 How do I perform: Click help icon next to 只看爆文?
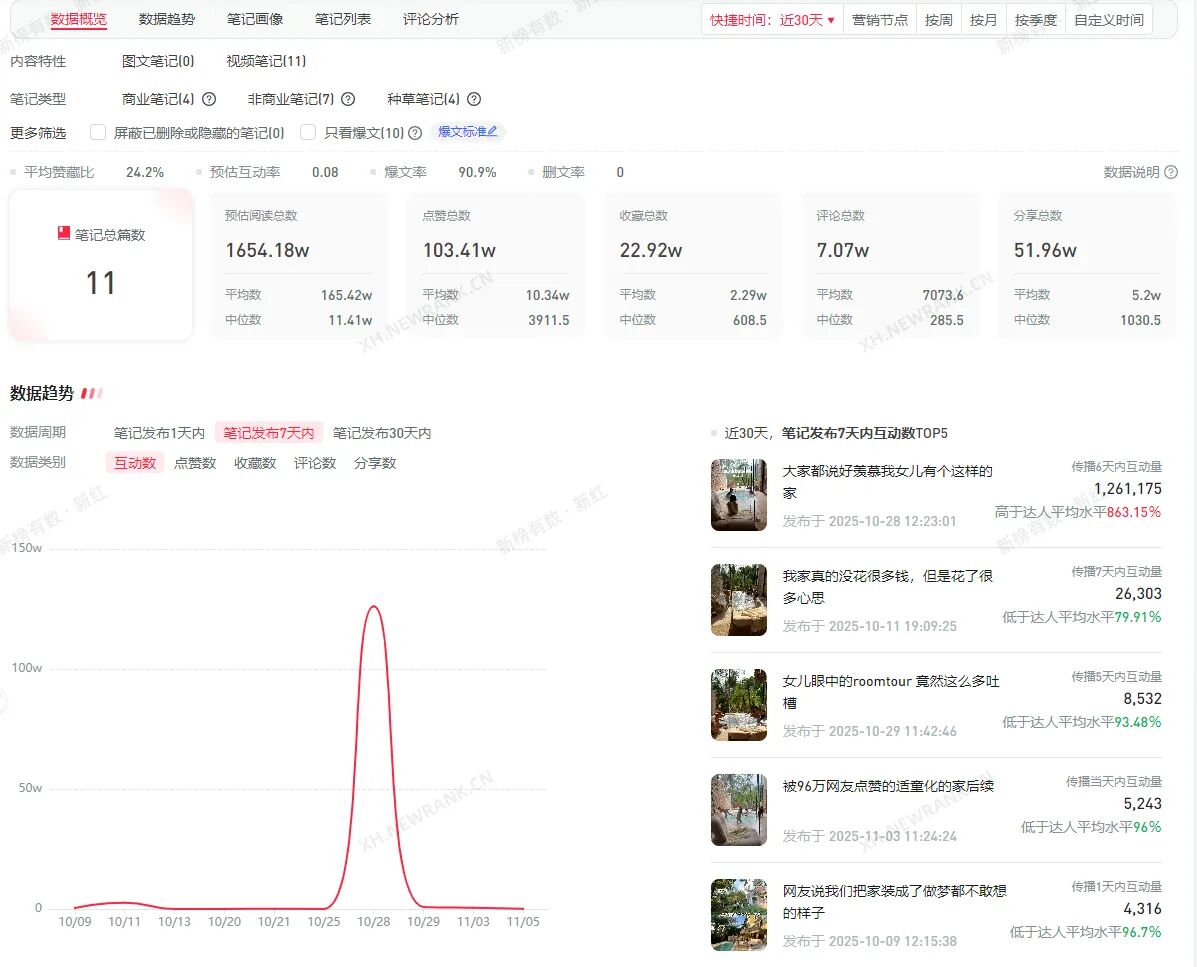tap(415, 133)
